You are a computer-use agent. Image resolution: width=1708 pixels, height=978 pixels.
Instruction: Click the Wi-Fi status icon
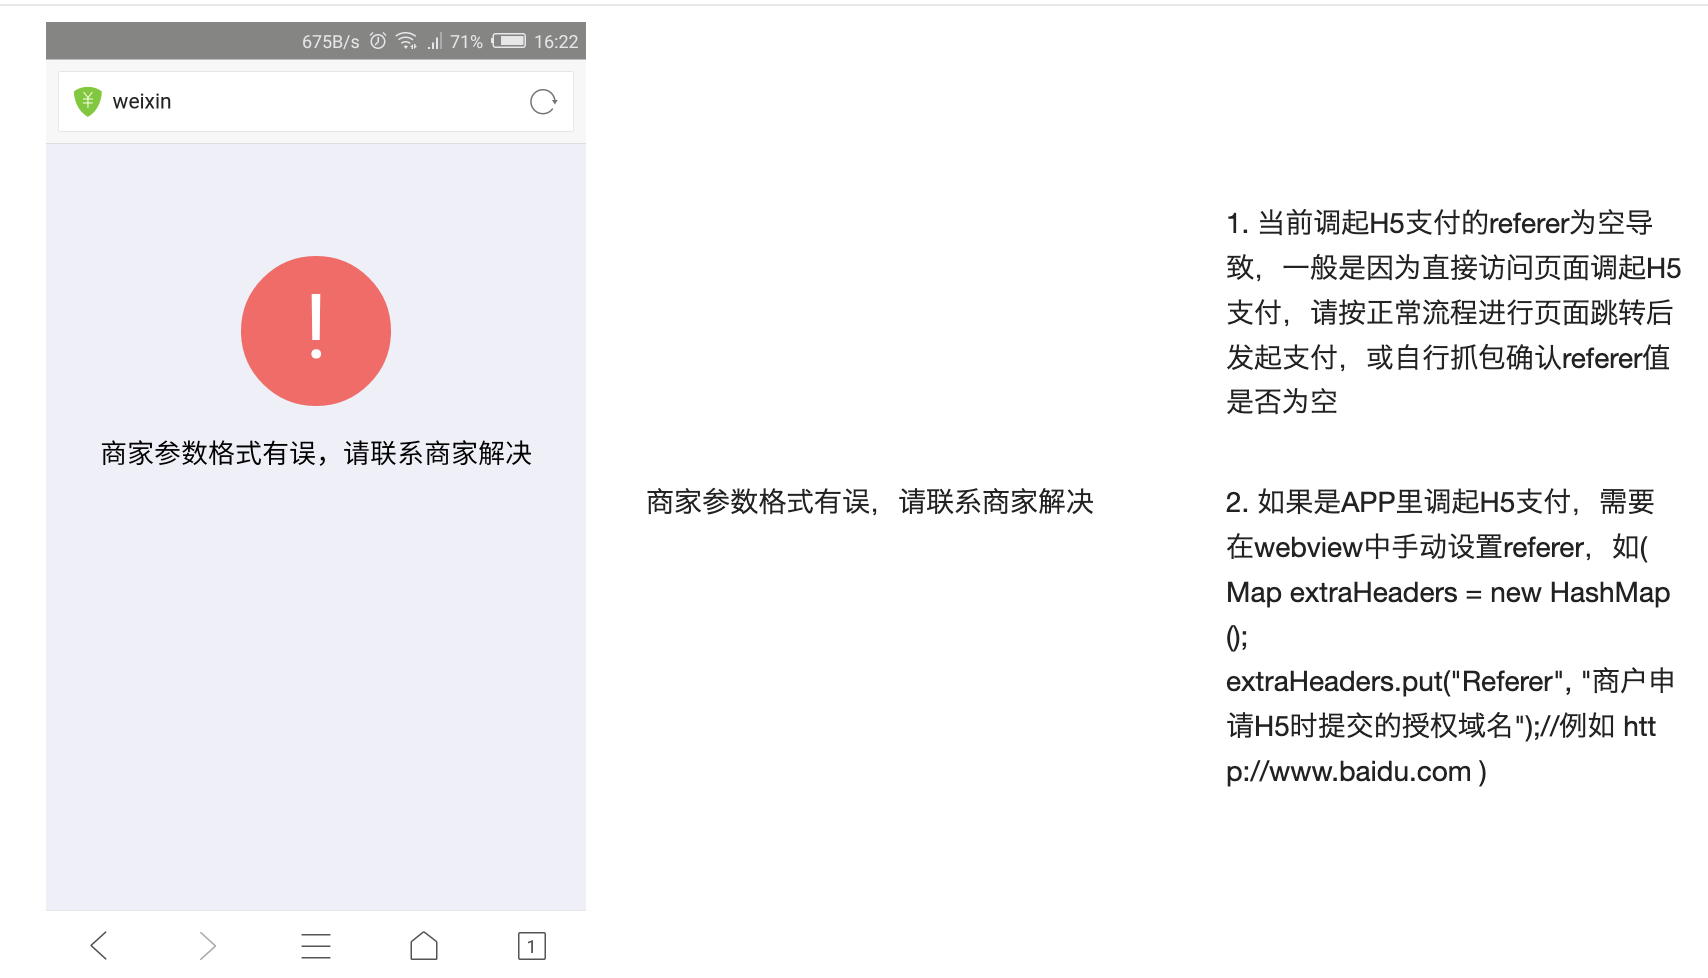[406, 41]
